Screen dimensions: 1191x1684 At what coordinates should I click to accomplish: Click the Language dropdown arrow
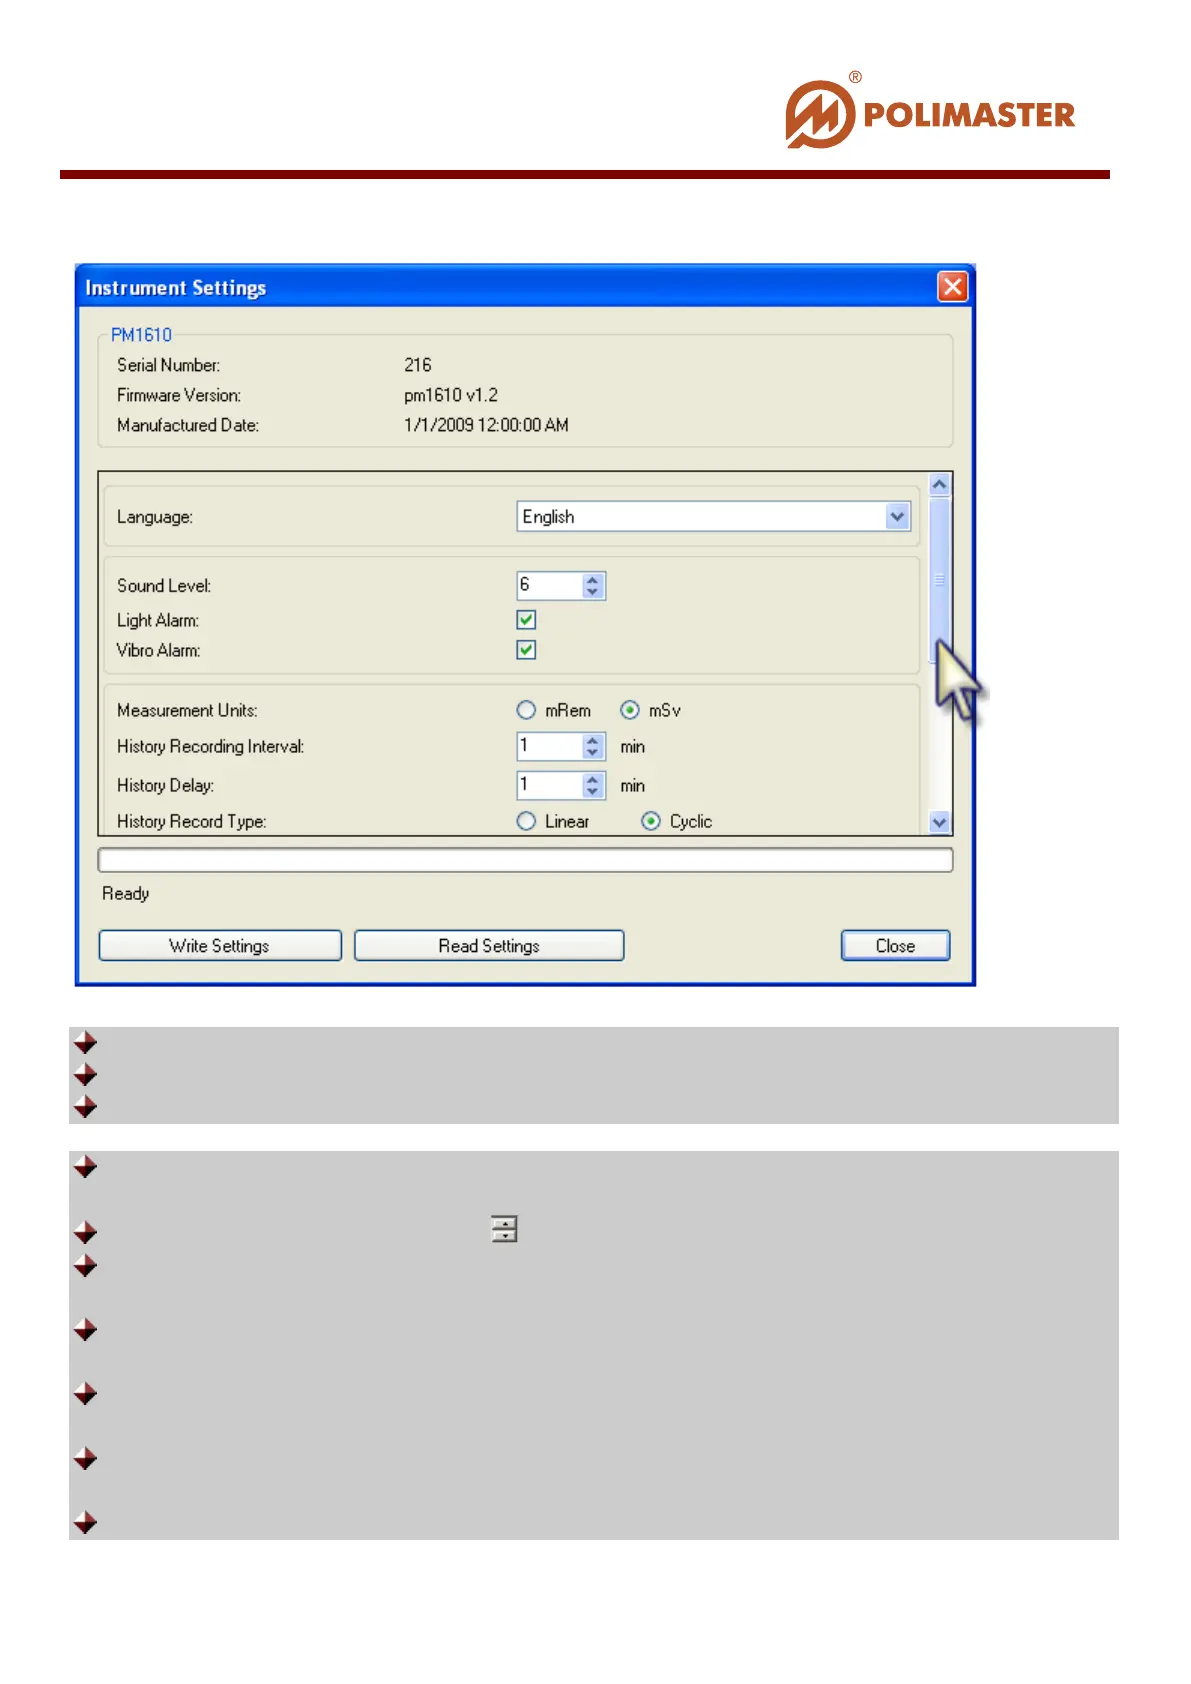pos(897,516)
